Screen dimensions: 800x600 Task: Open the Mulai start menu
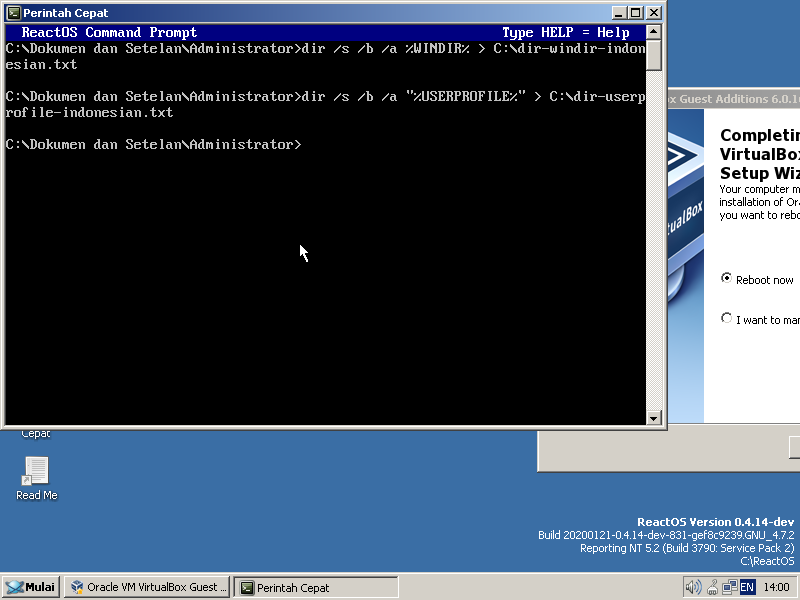pyautogui.click(x=31, y=587)
